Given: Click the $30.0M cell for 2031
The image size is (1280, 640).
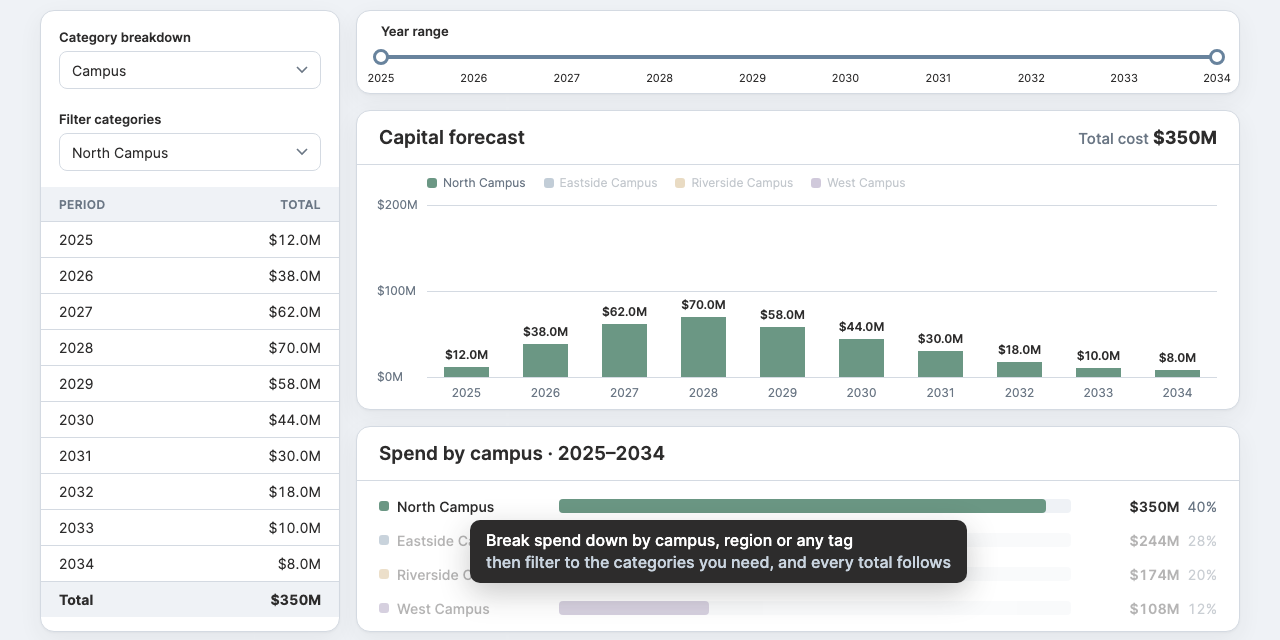Looking at the screenshot, I should pyautogui.click(x=294, y=456).
